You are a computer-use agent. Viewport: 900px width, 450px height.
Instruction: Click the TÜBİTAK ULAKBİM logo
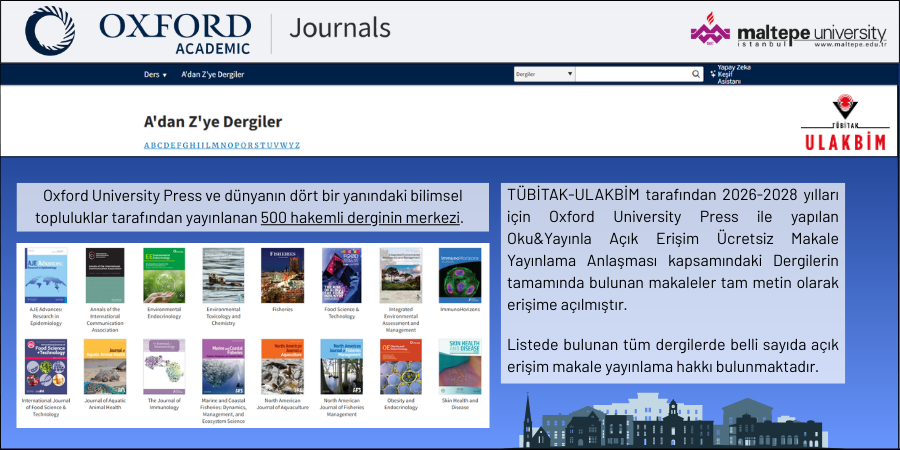(x=844, y=122)
